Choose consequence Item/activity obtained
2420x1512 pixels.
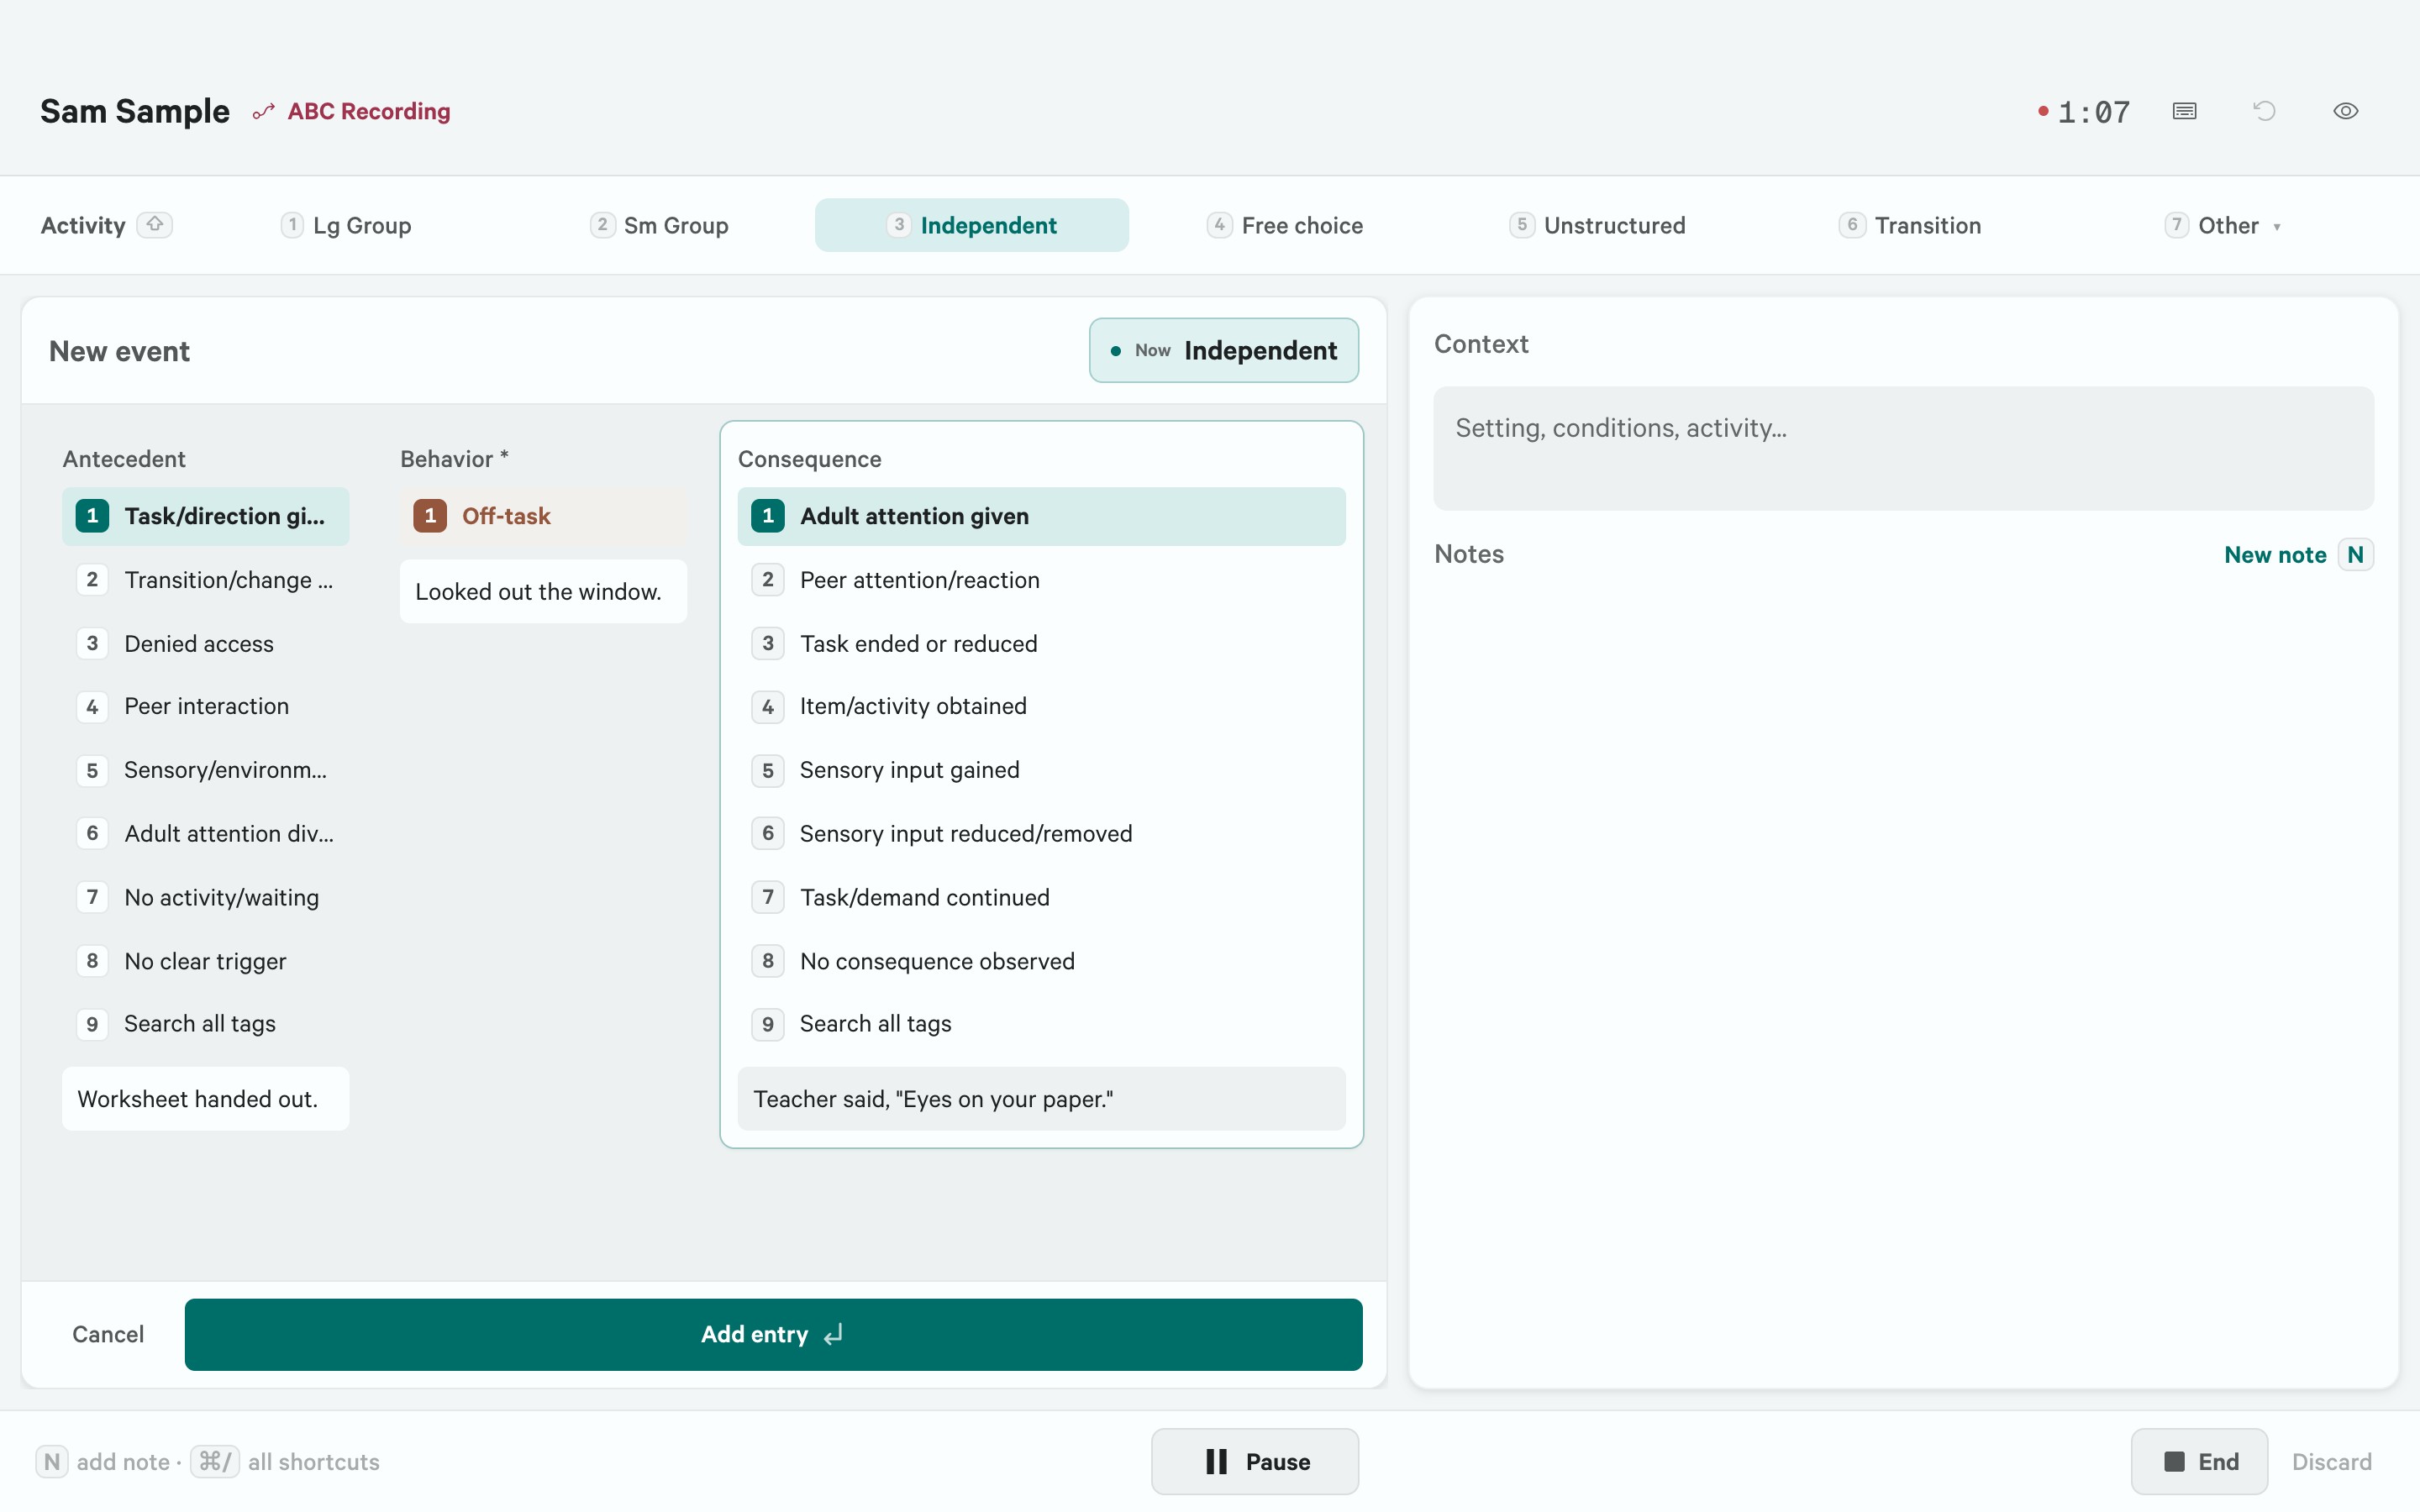point(1041,706)
